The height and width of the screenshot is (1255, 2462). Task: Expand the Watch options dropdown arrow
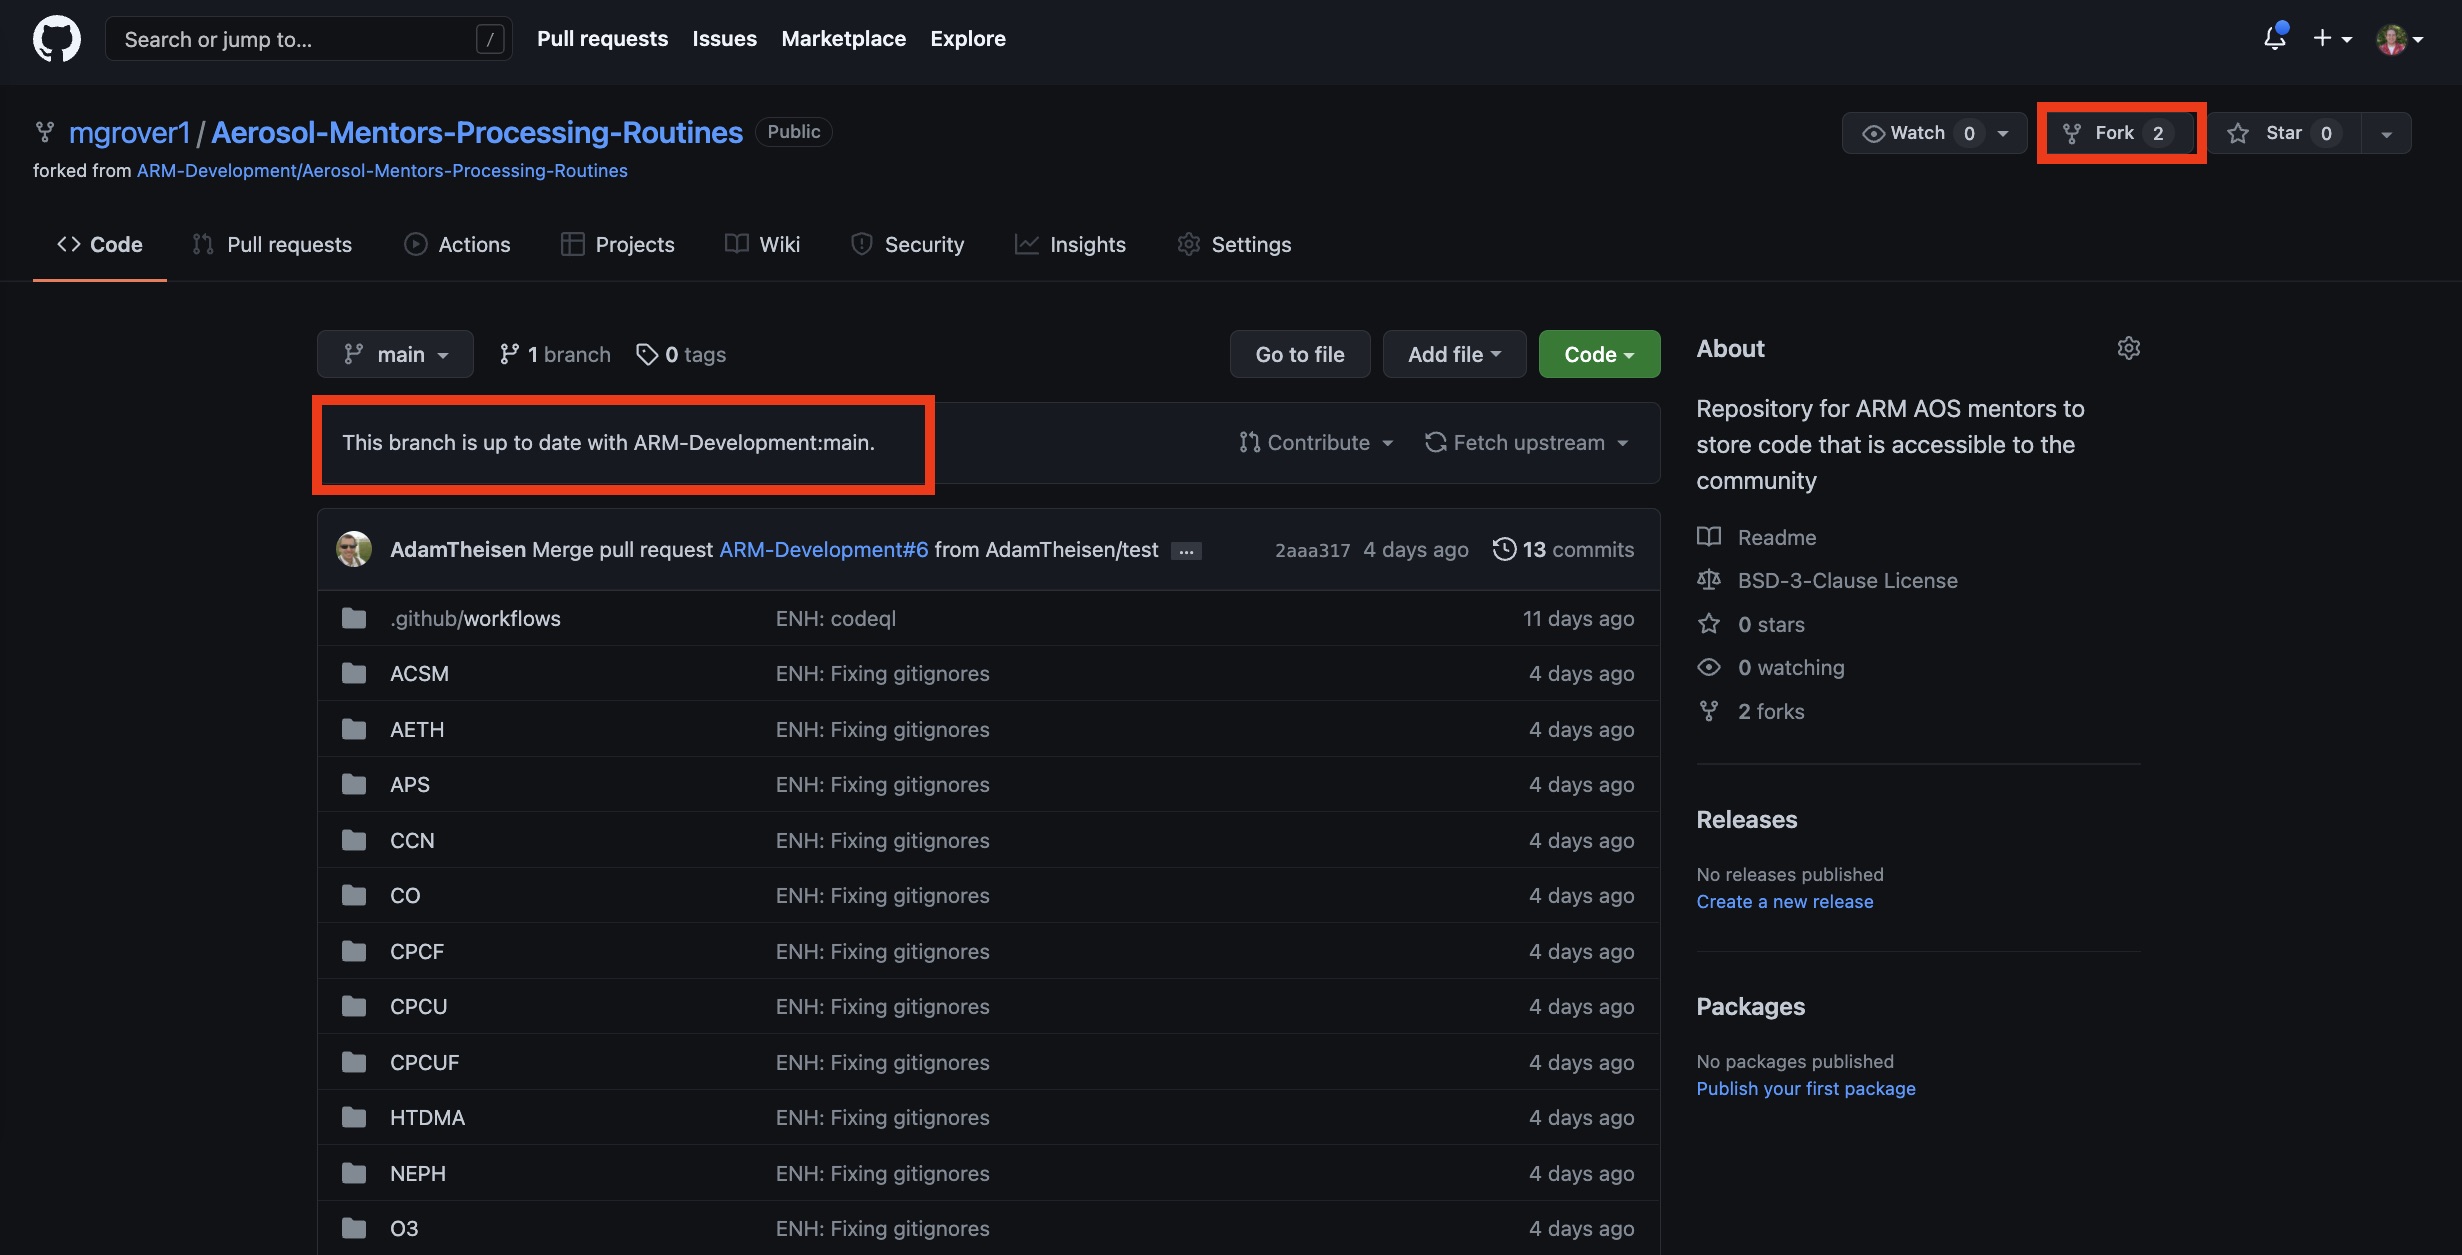click(x=2003, y=133)
